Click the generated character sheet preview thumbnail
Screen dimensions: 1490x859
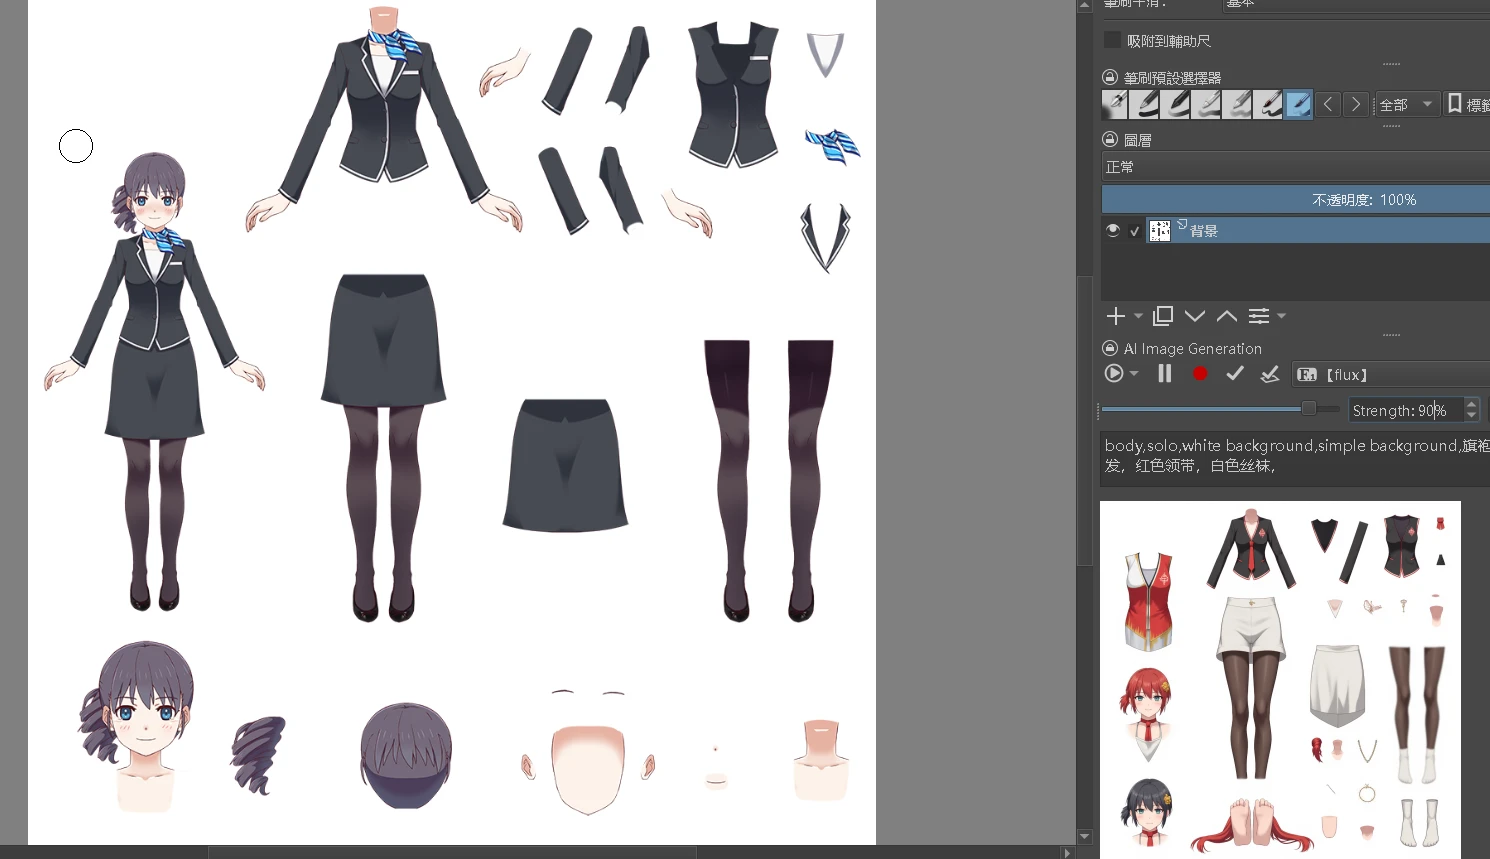coord(1280,680)
